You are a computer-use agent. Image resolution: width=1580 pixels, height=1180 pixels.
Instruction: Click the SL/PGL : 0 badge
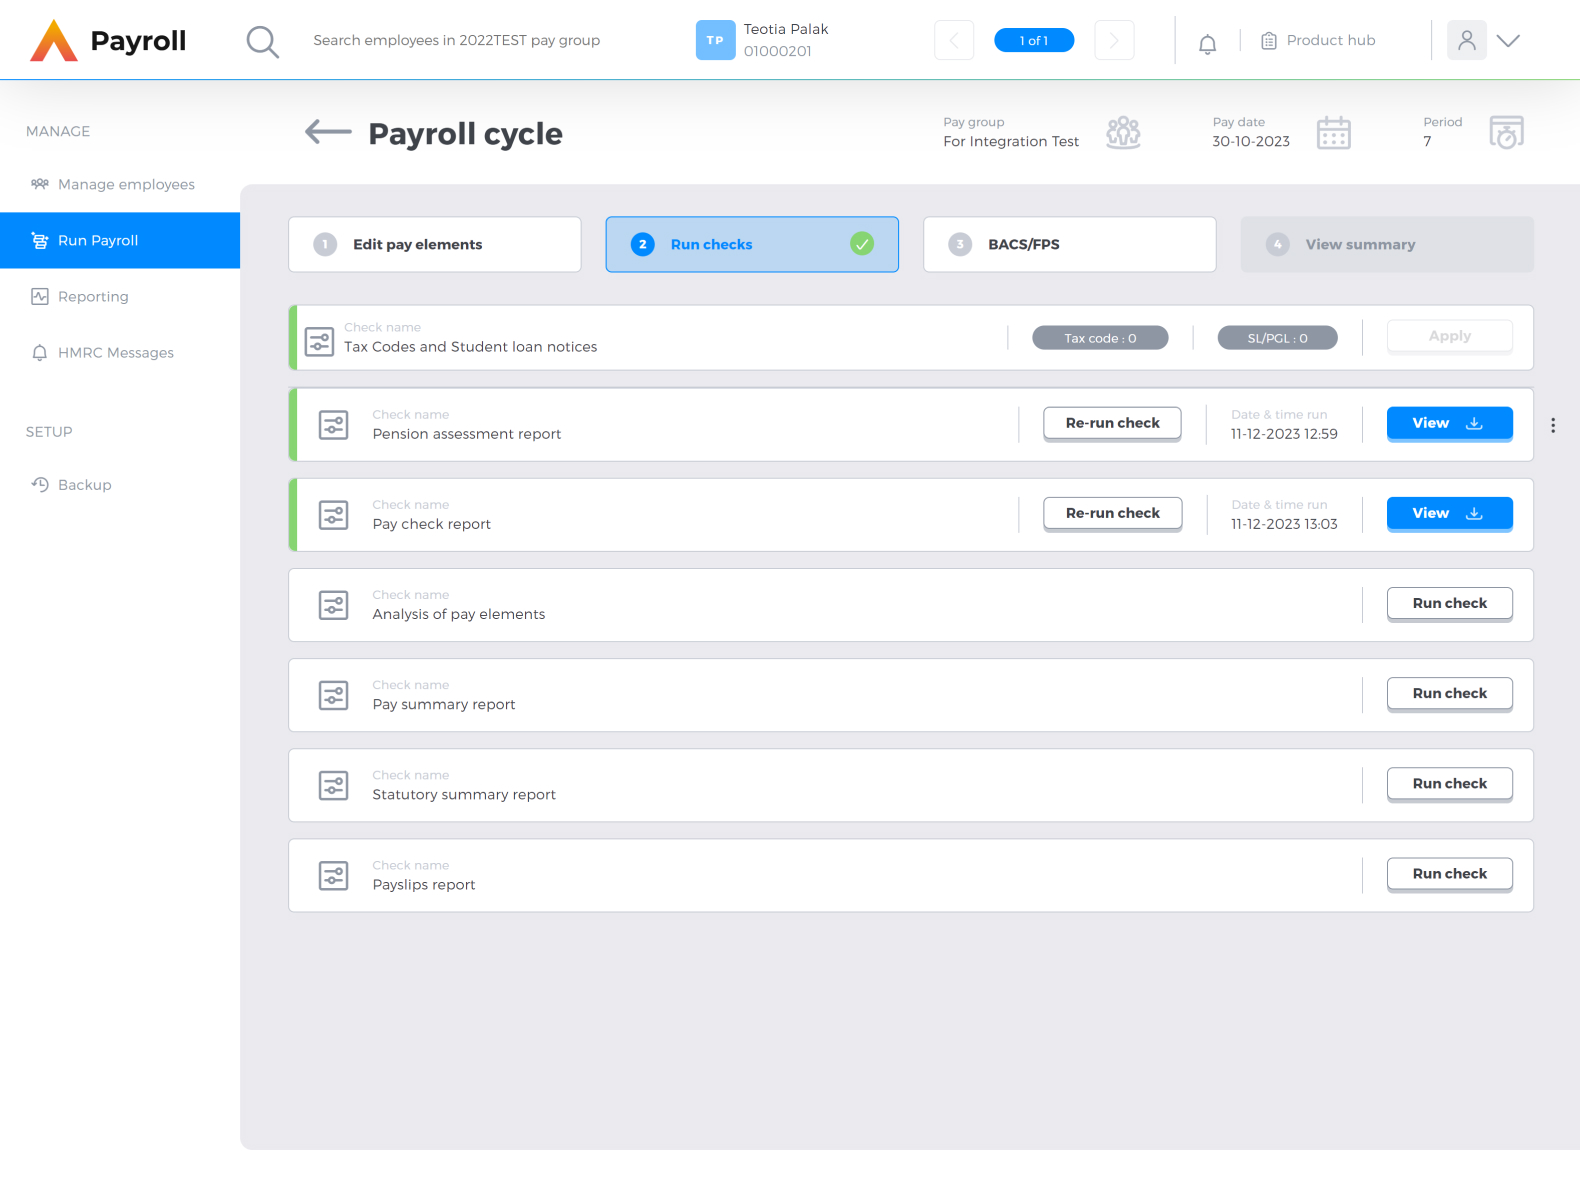click(x=1277, y=338)
